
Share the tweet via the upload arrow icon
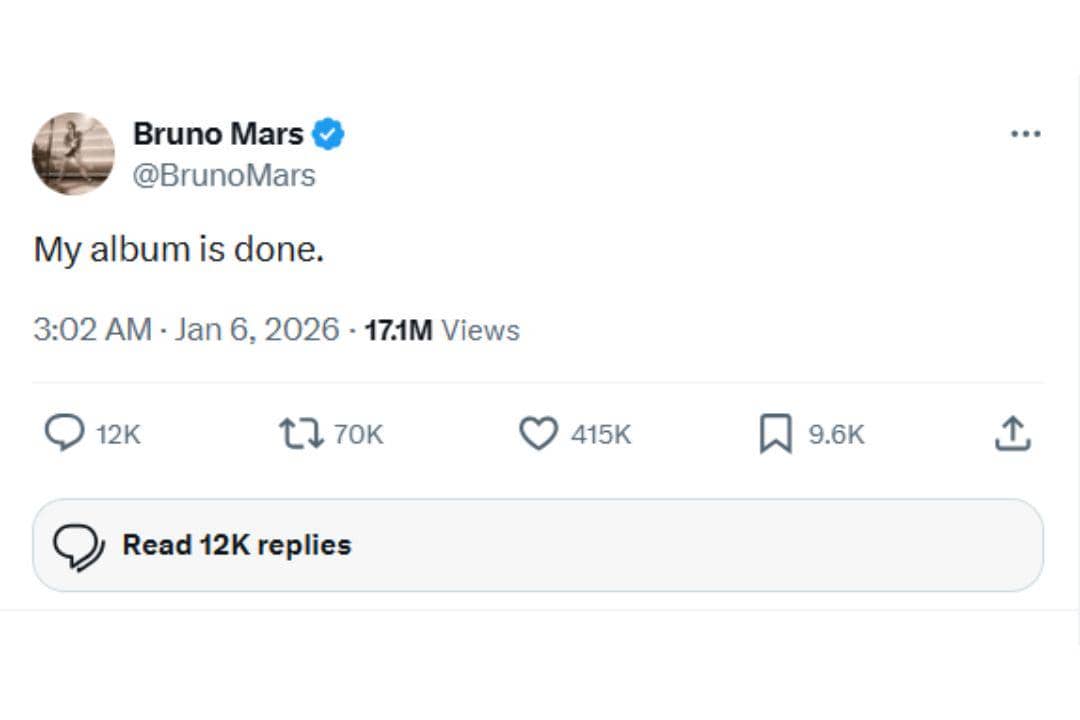[x=1012, y=433]
